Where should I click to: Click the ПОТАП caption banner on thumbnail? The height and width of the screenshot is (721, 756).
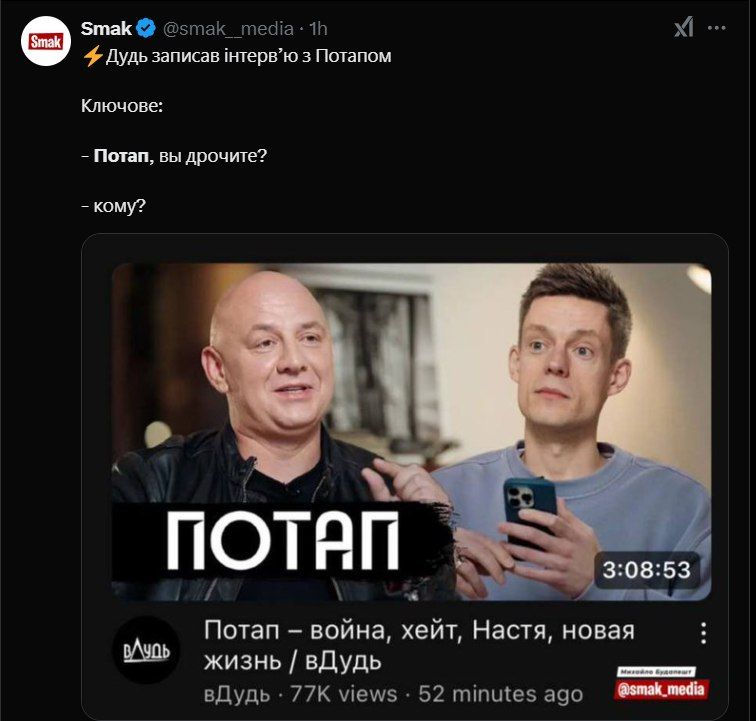[282, 541]
